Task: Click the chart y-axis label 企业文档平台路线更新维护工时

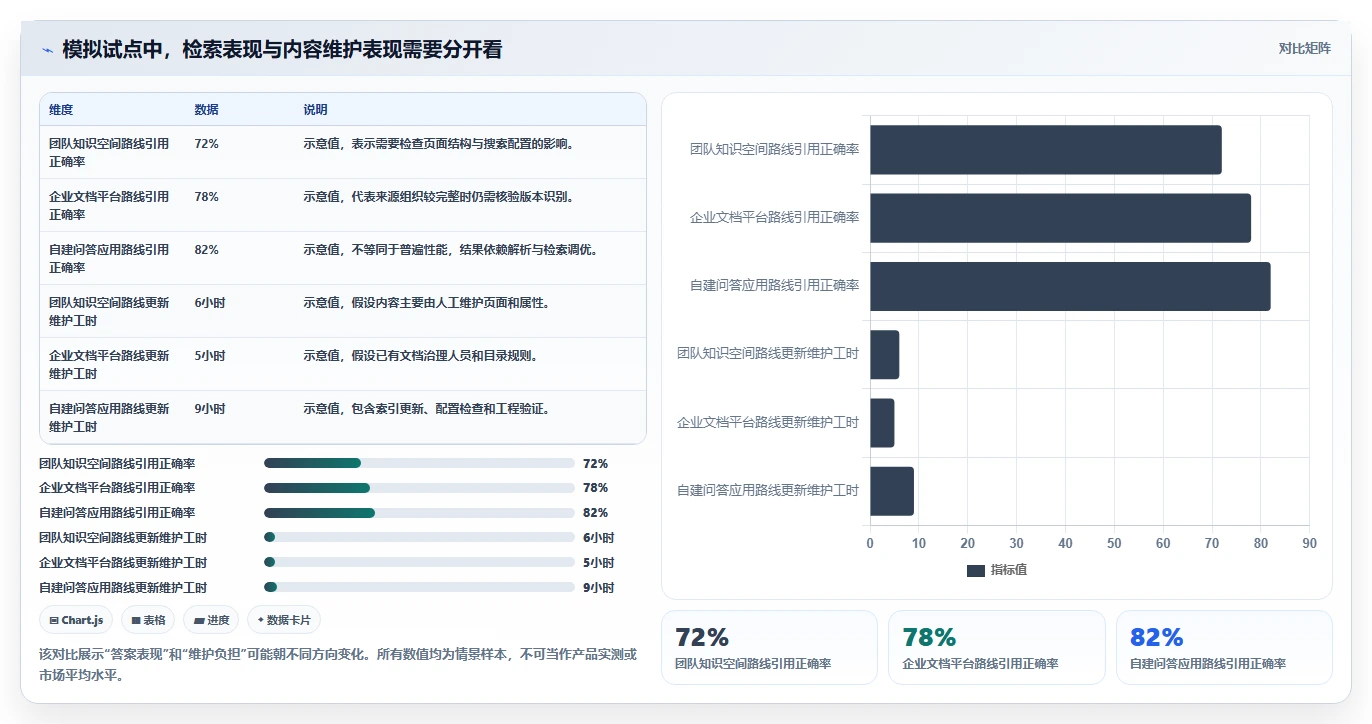Action: (768, 423)
